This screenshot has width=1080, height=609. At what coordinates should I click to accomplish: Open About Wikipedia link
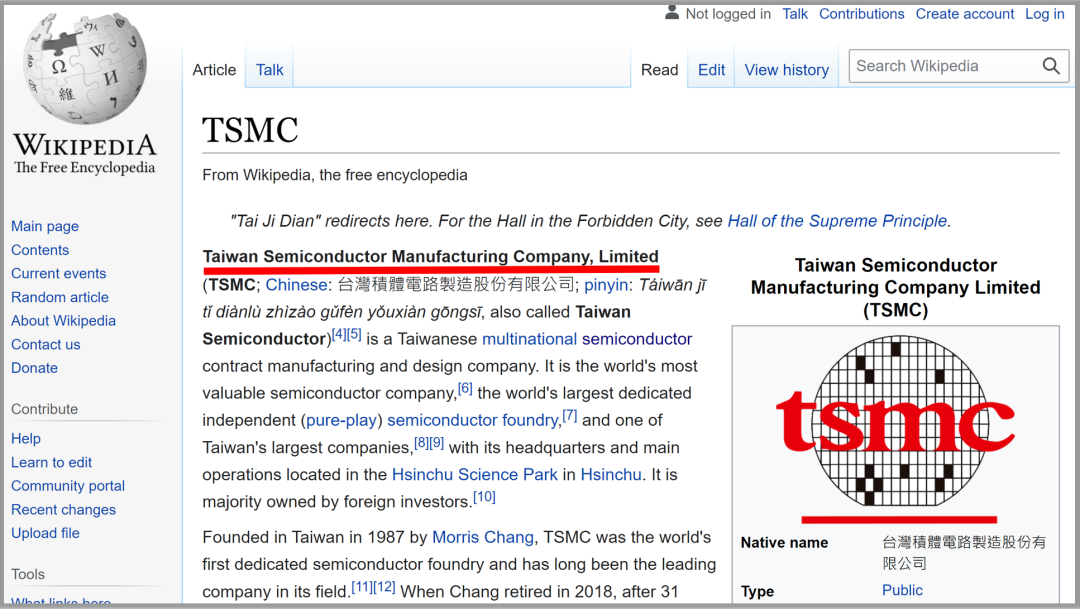point(63,320)
